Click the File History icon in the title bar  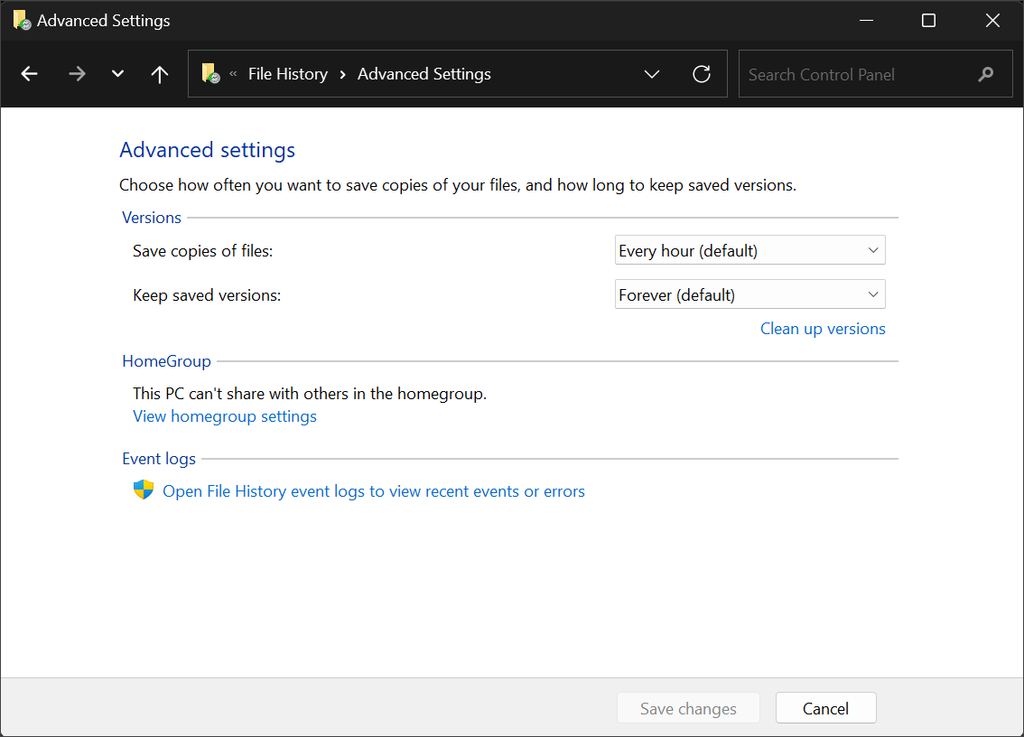click(17, 19)
